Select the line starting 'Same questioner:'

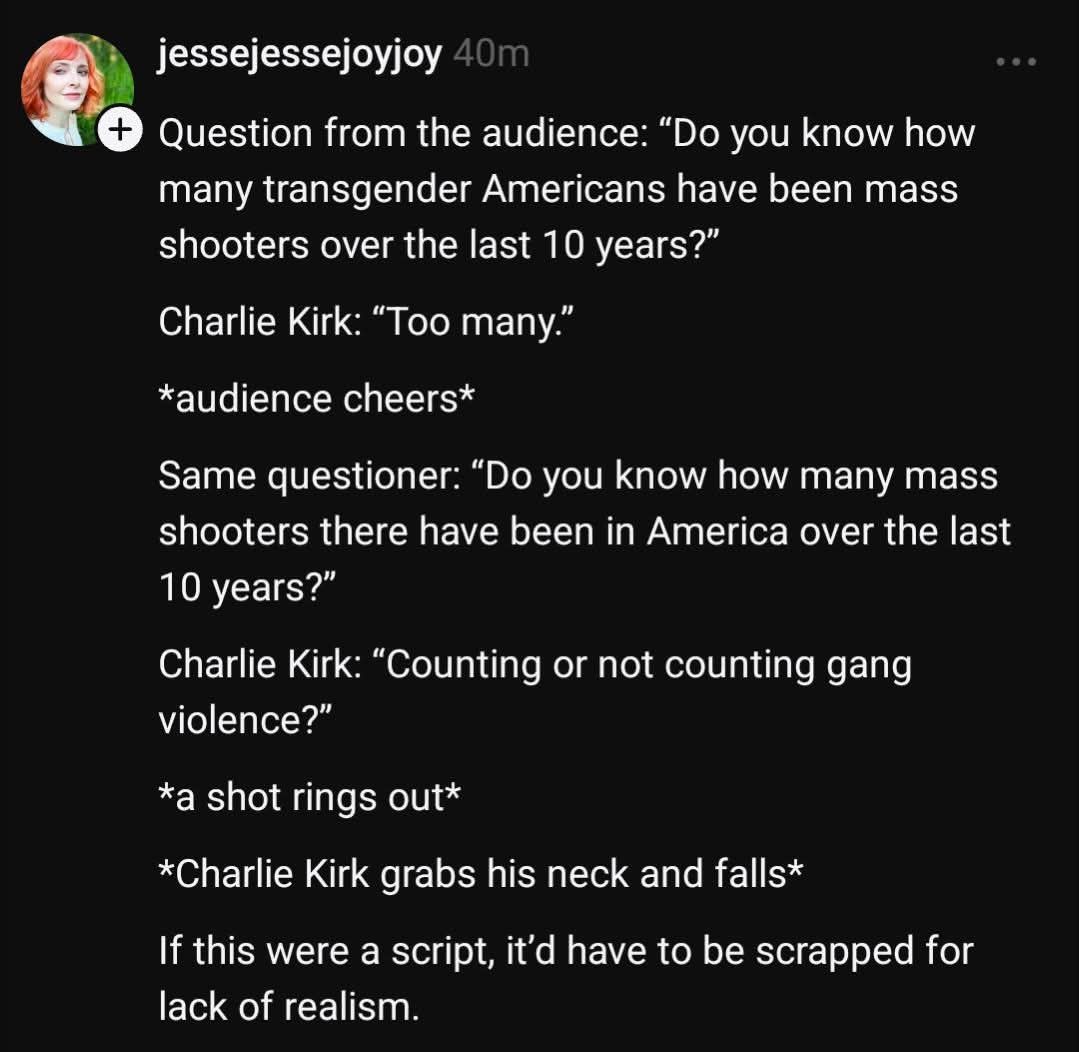click(578, 476)
